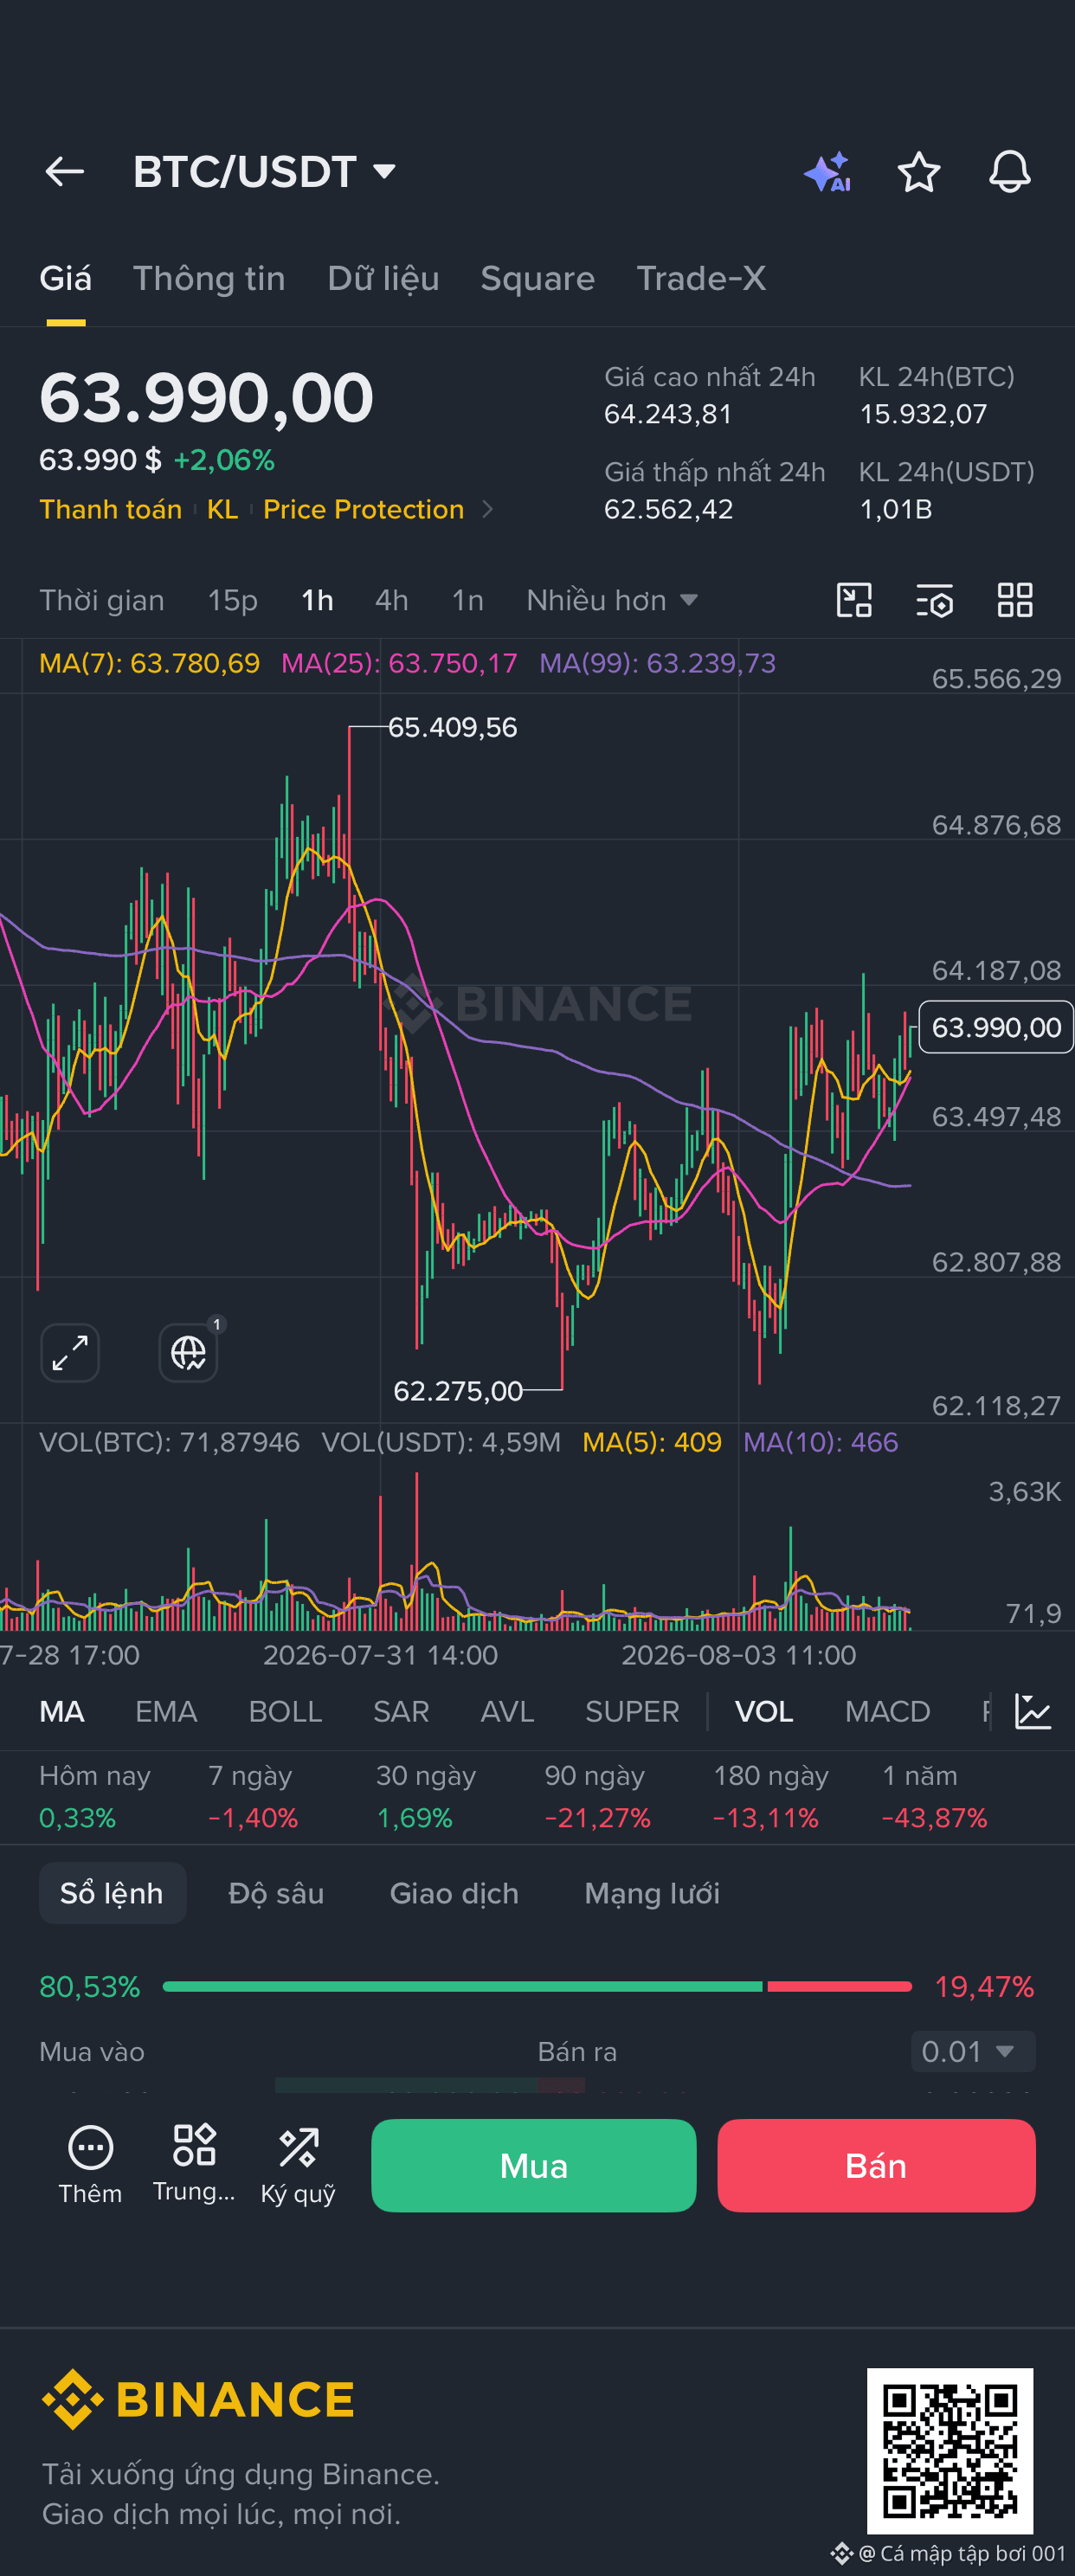This screenshot has width=1075, height=2576.
Task: Tap the Binance logo in footer
Action: pyautogui.click(x=198, y=2399)
